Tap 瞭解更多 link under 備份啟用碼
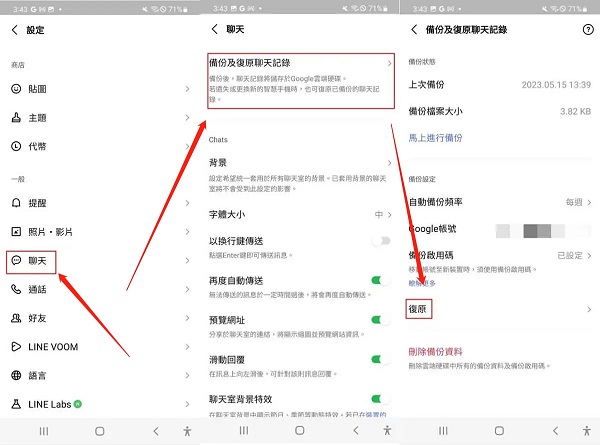This screenshot has width=600, height=445. click(422, 283)
